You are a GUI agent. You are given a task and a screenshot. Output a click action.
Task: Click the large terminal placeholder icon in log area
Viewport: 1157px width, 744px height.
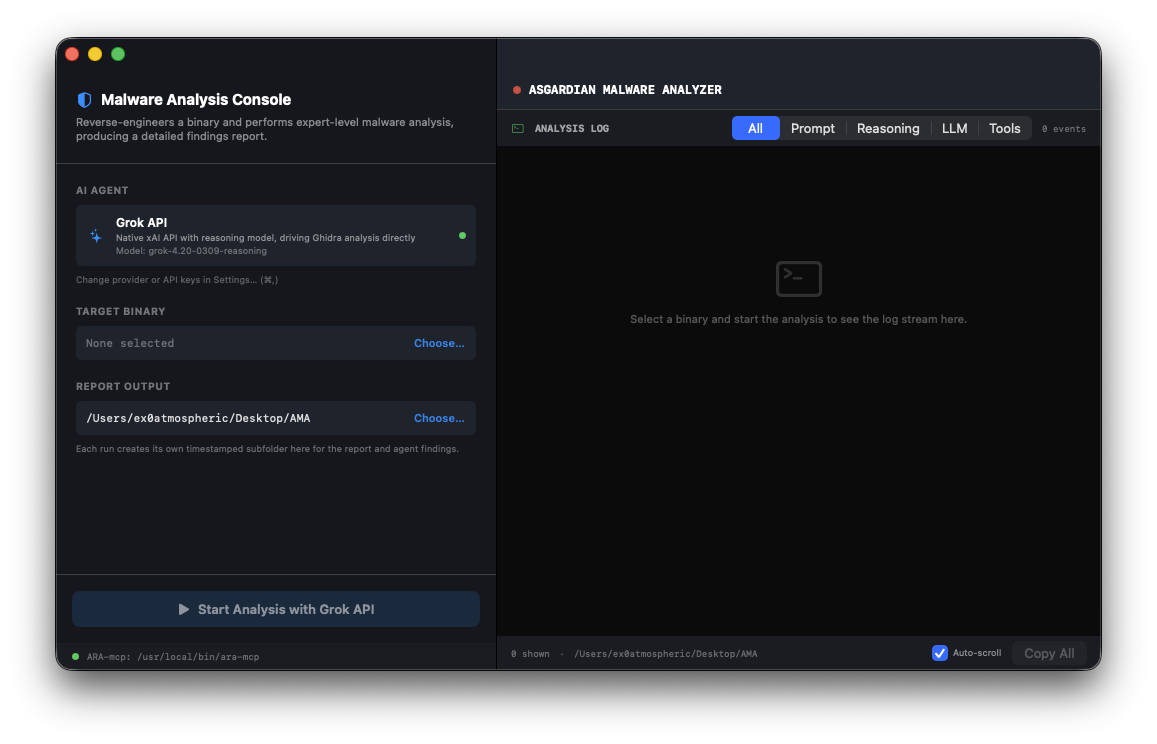798,279
